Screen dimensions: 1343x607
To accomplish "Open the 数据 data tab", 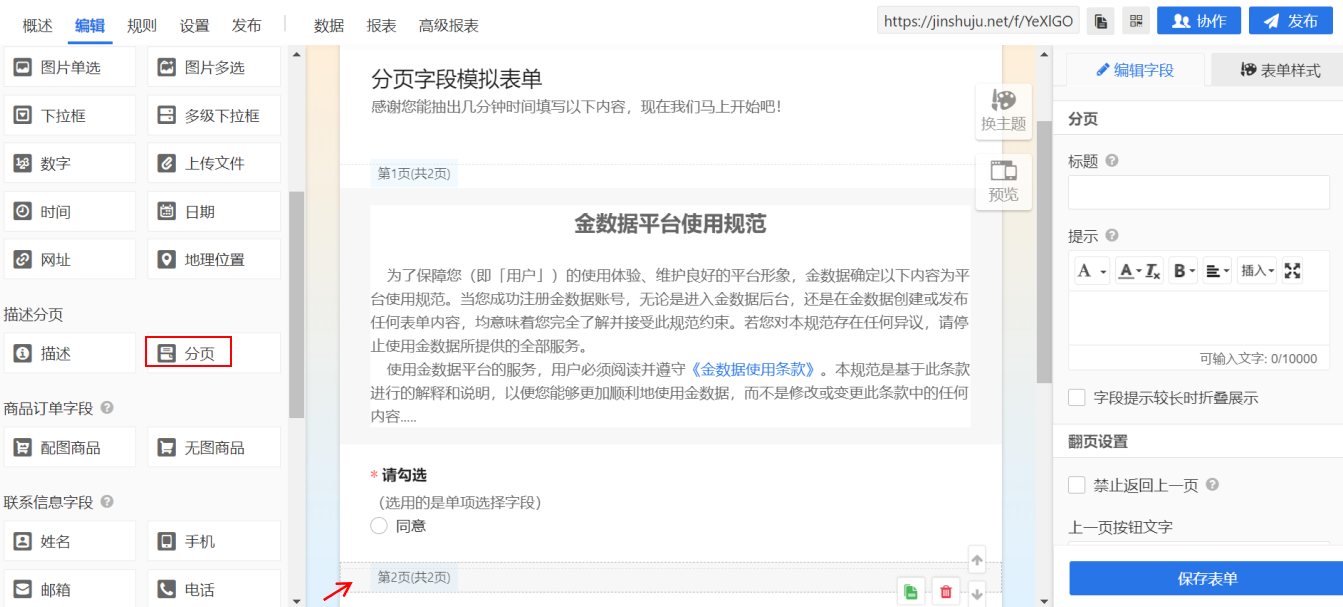I will coord(329,26).
